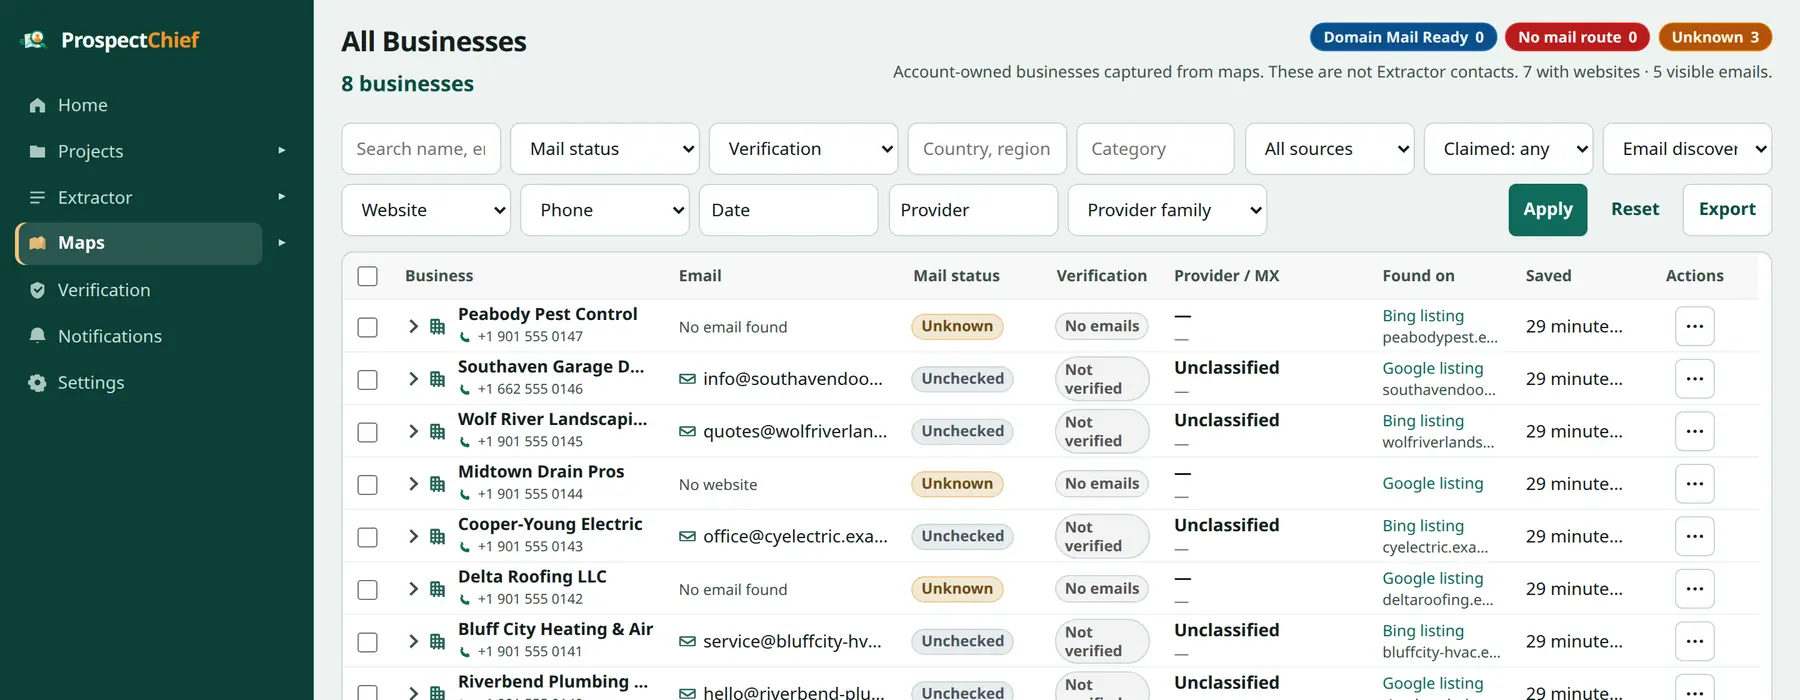
Task: Click envelope icon beside office@cyelectric email
Action: (687, 536)
